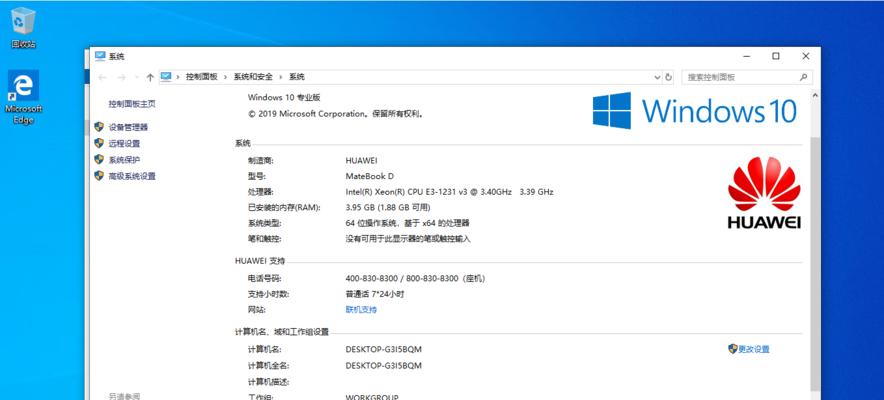Click the 2019 Microsoft Corporation copyright text
Screen dimensions: 884x400
(x=335, y=114)
